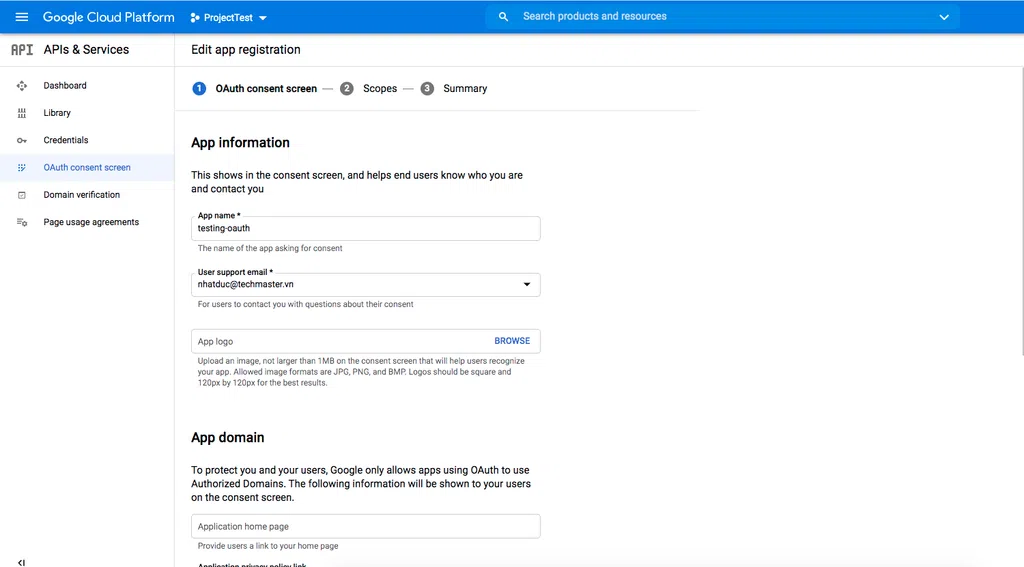Click the Page usage agreements icon
This screenshot has height=567, width=1024.
tap(22, 223)
